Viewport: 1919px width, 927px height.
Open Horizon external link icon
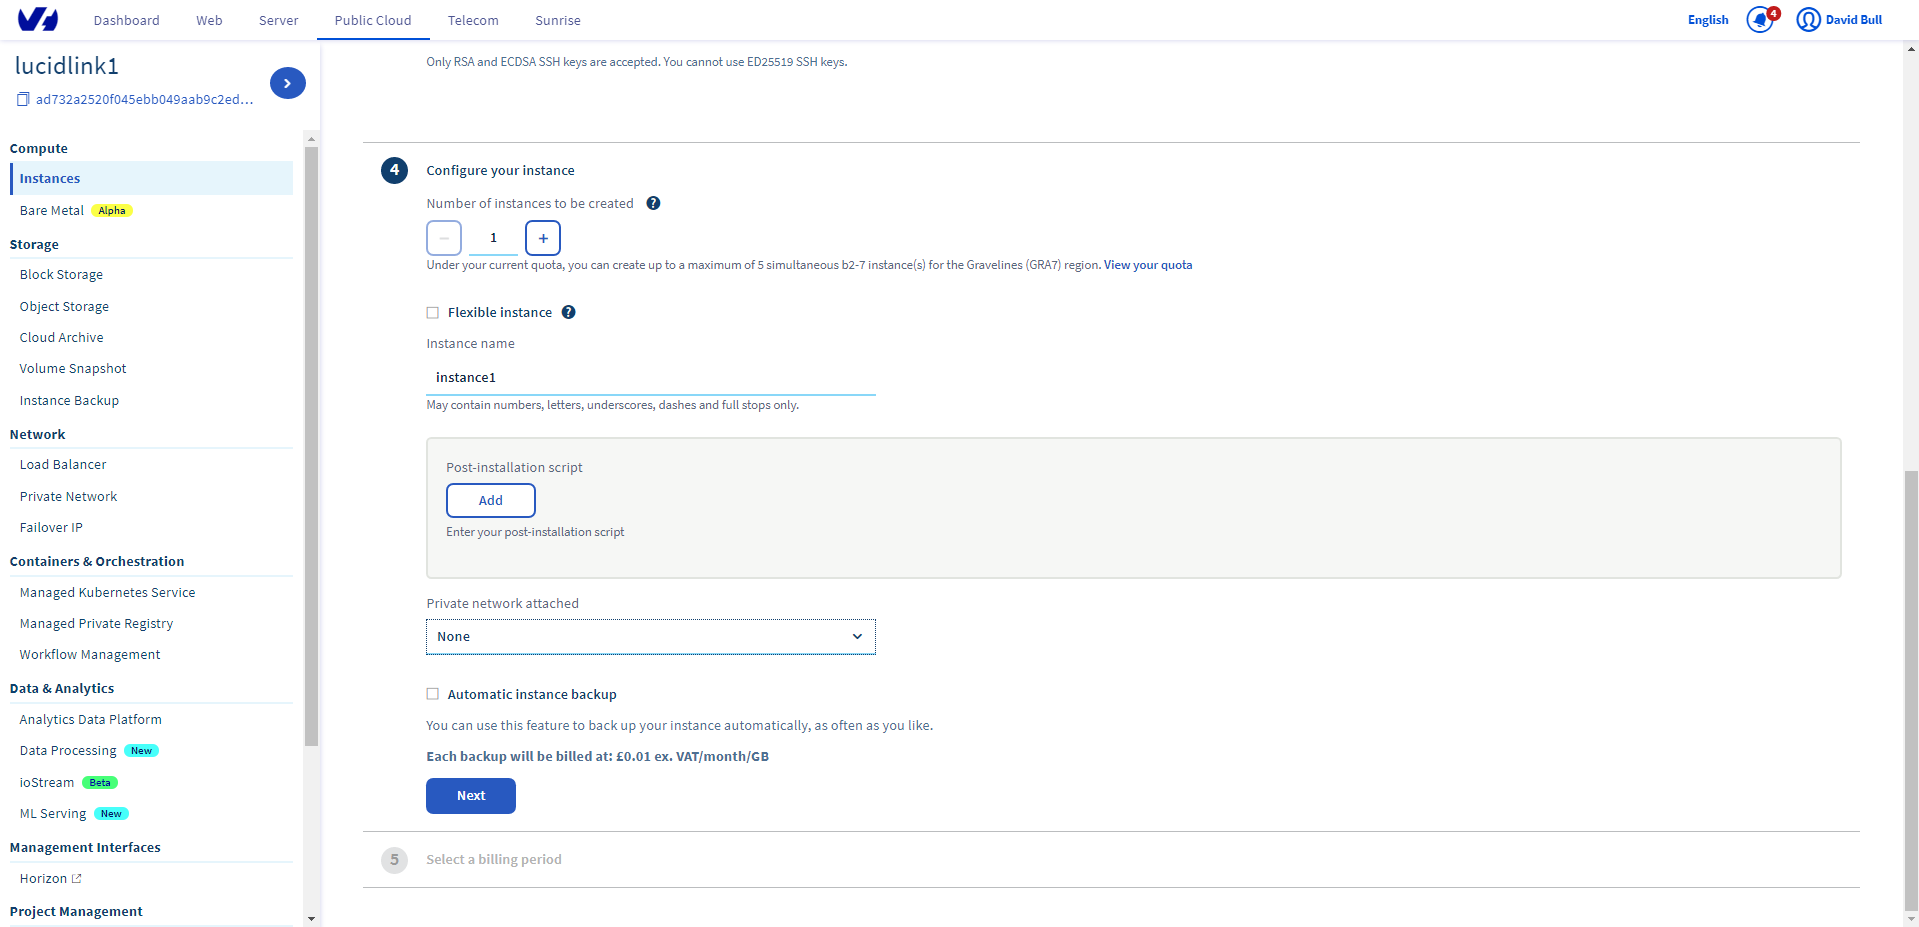point(77,878)
